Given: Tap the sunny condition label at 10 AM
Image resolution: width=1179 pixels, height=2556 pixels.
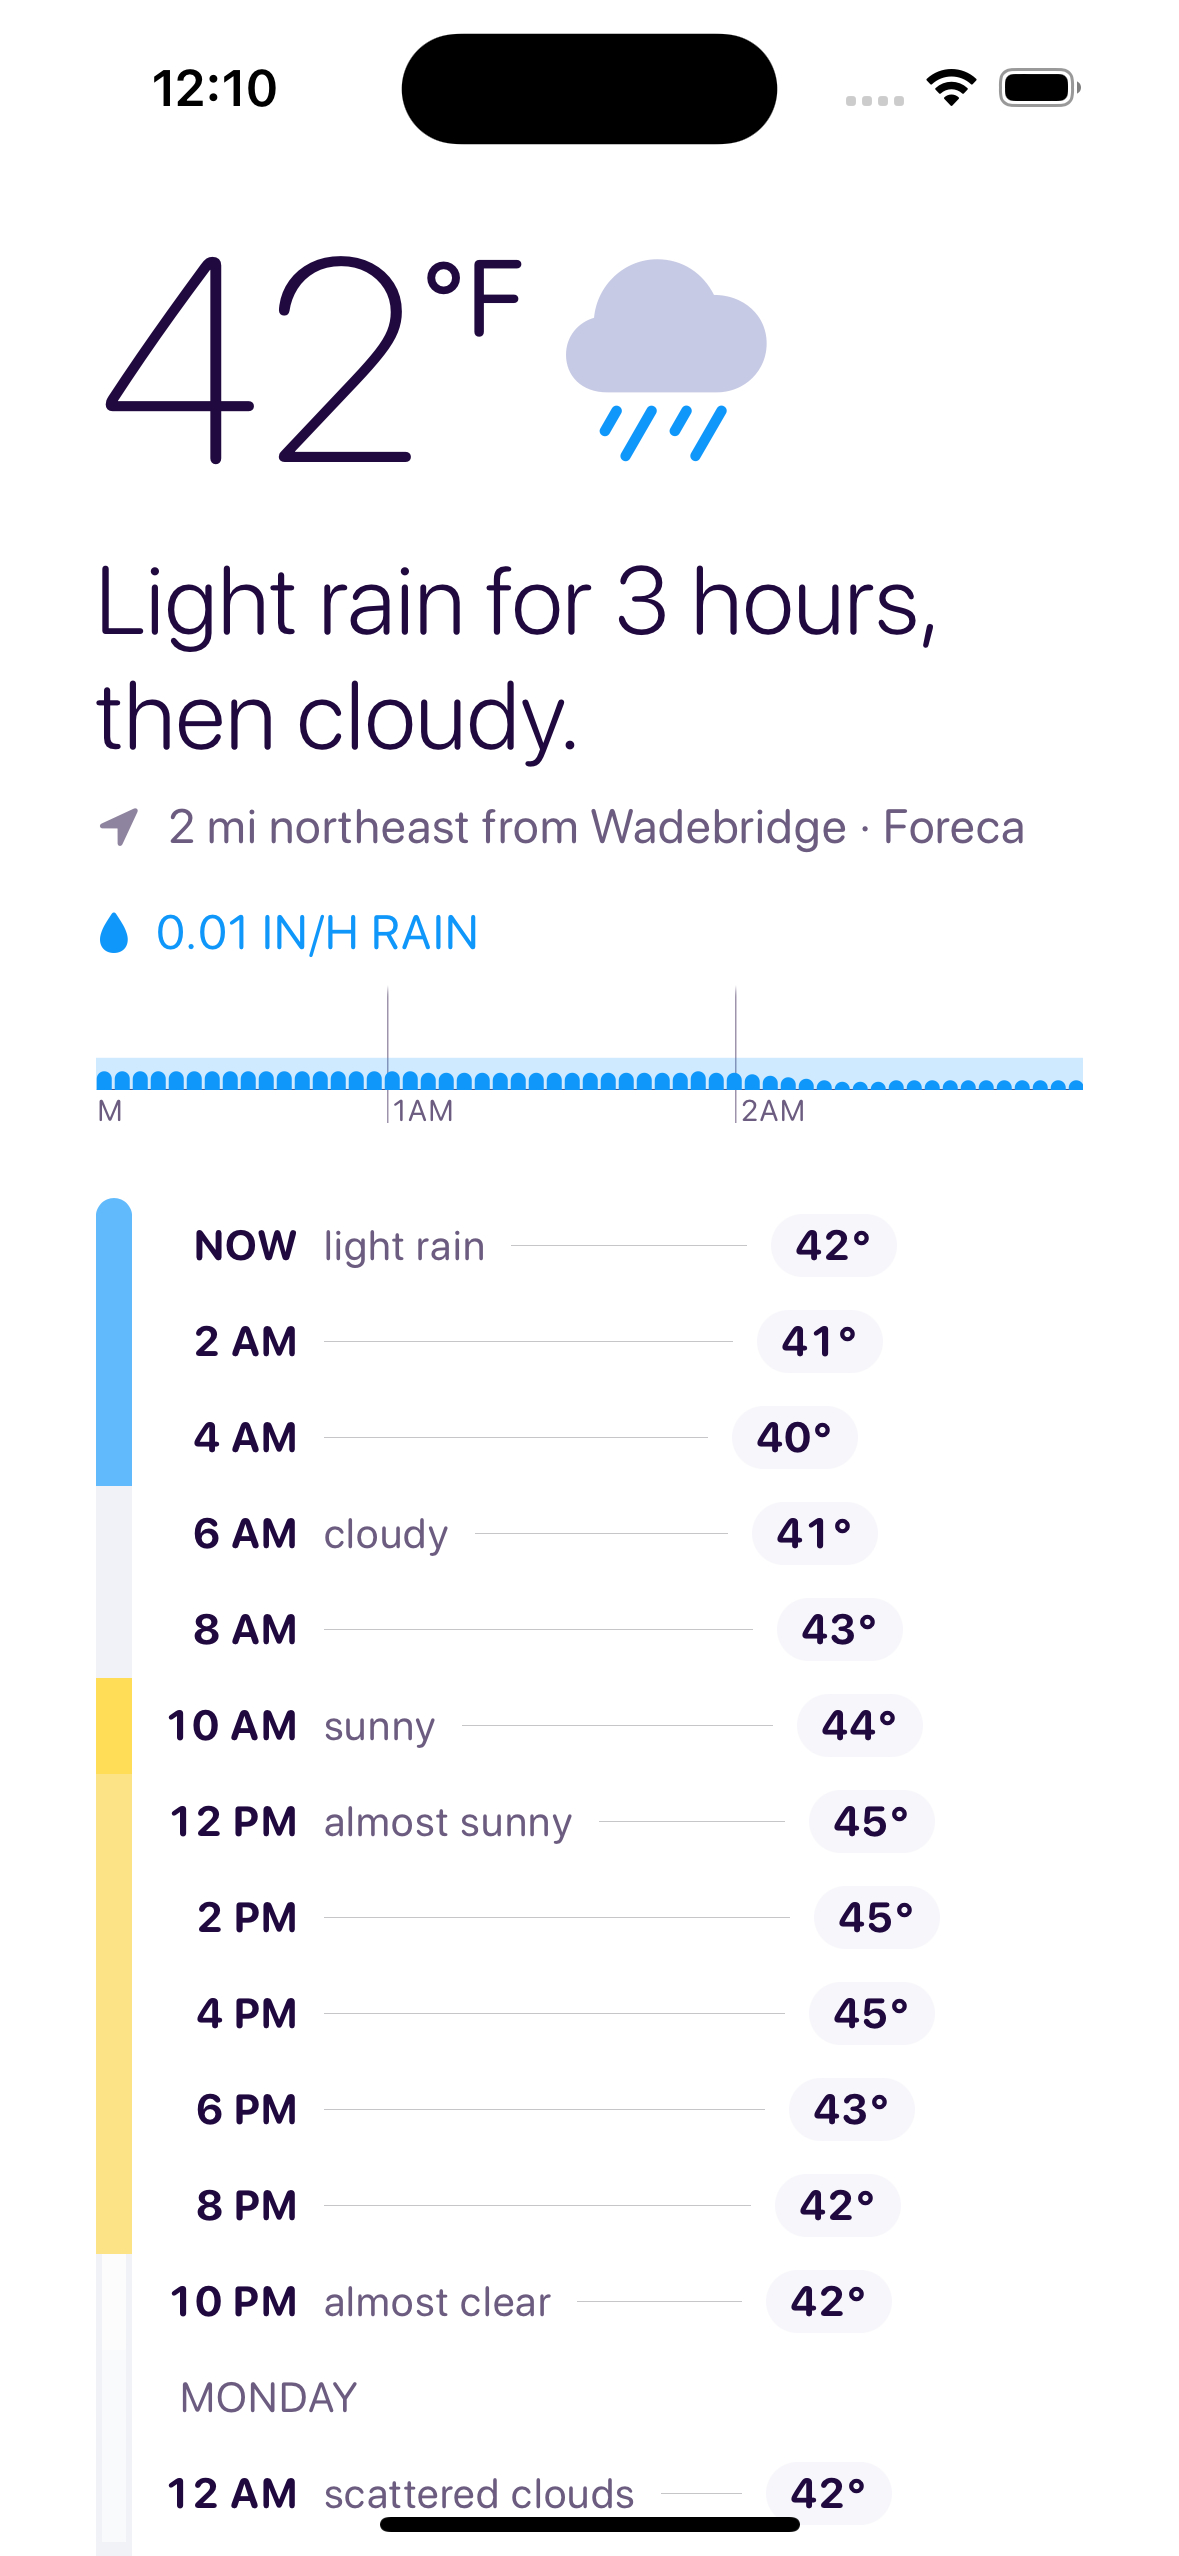Looking at the screenshot, I should click(377, 1726).
